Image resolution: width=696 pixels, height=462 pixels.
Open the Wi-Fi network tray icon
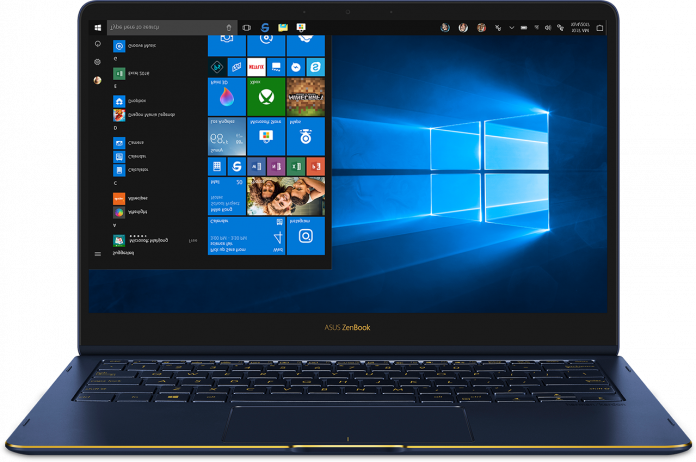pos(536,28)
